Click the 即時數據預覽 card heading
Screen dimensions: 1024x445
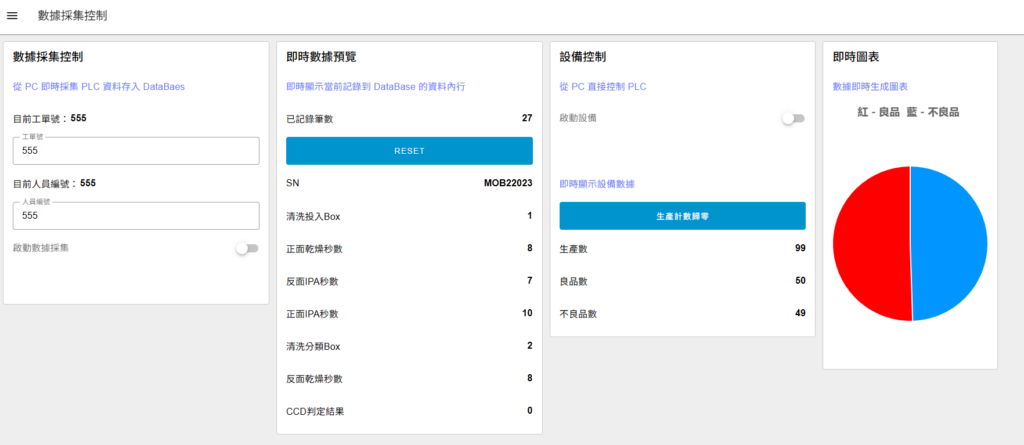pos(320,57)
